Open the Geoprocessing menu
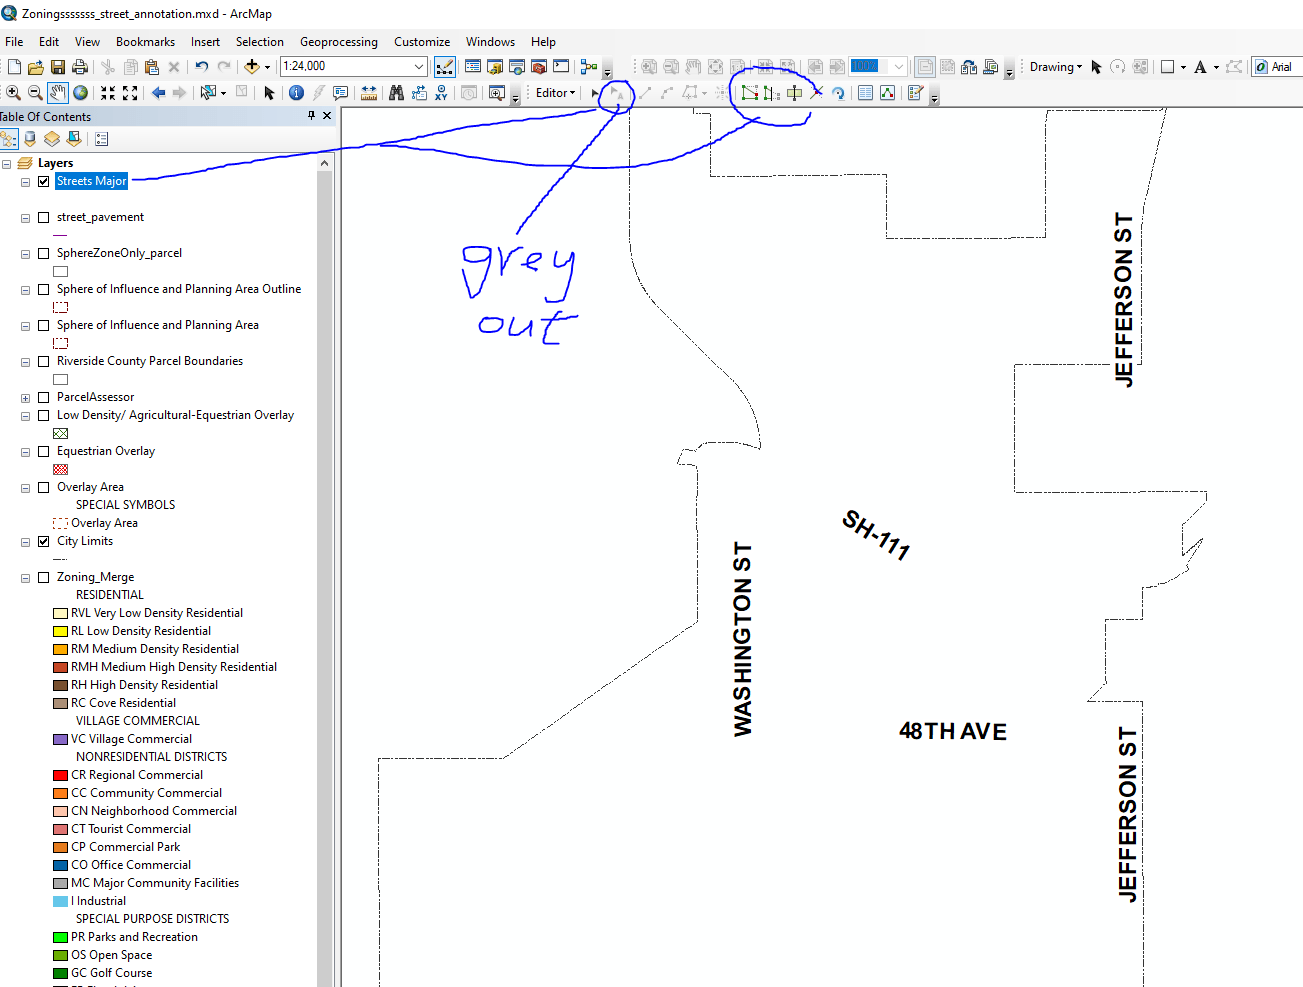1303x987 pixels. click(338, 42)
